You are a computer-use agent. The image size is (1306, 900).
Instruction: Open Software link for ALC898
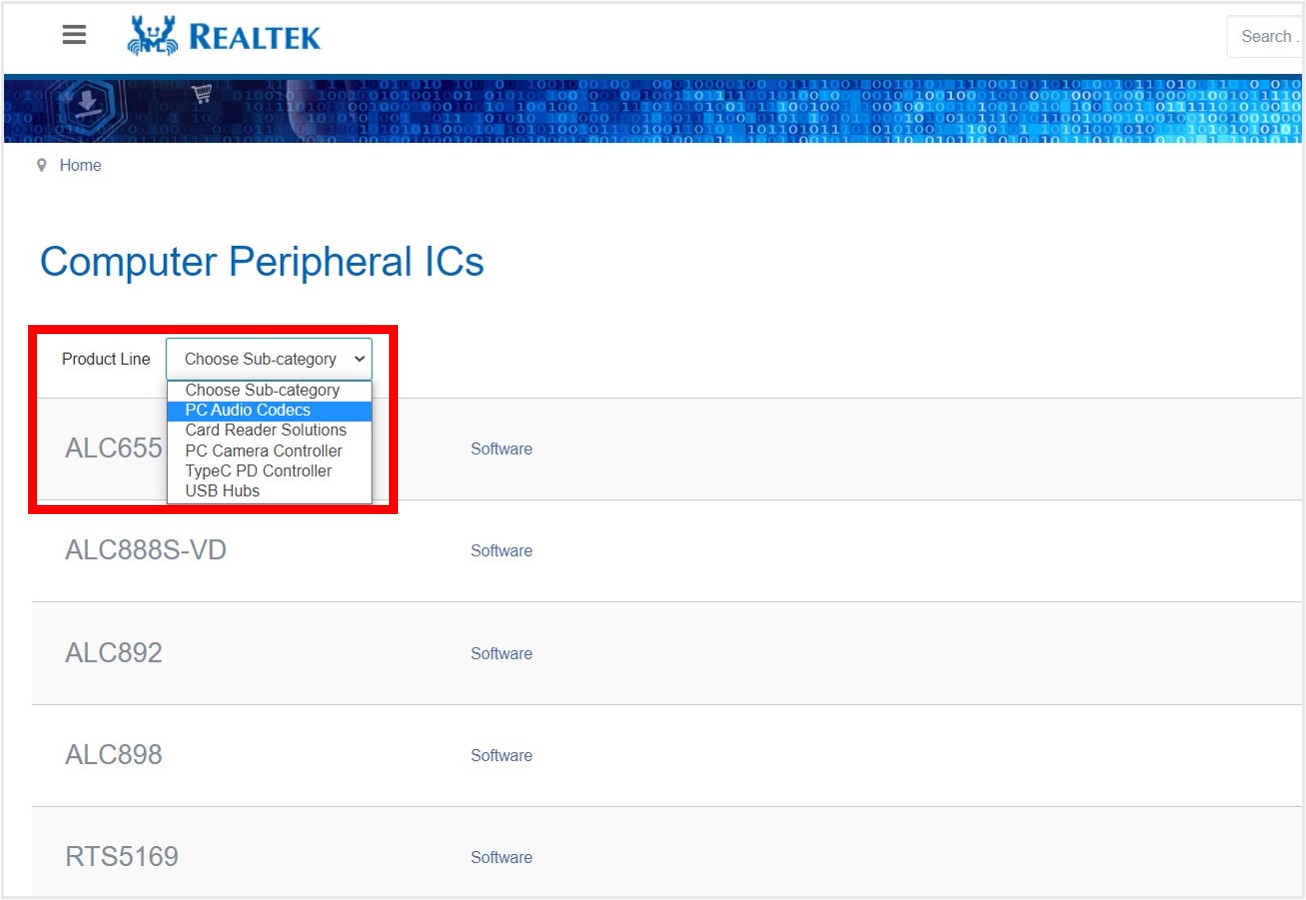[501, 755]
